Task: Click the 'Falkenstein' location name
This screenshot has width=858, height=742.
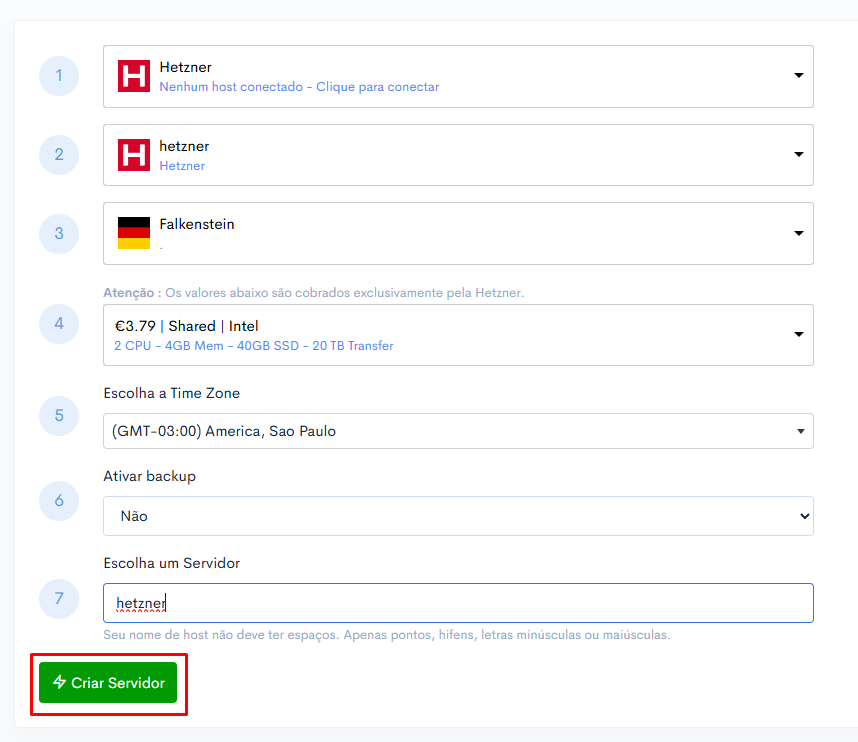Action: pyautogui.click(x=197, y=224)
